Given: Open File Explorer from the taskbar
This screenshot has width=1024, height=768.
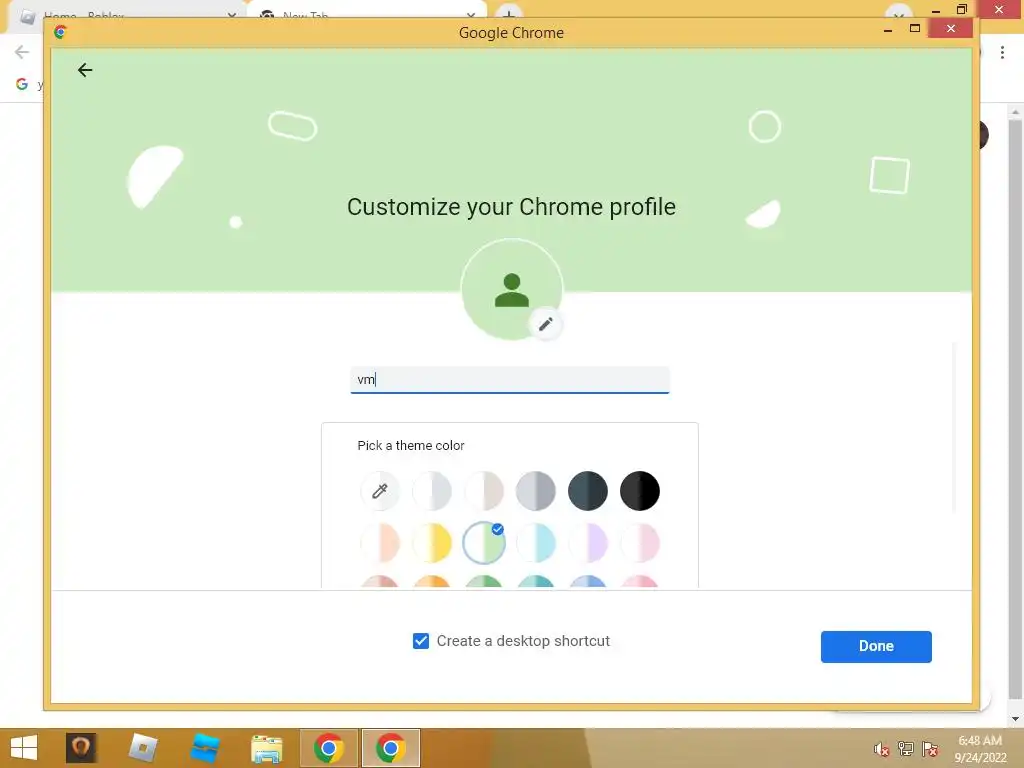Looking at the screenshot, I should pos(266,748).
